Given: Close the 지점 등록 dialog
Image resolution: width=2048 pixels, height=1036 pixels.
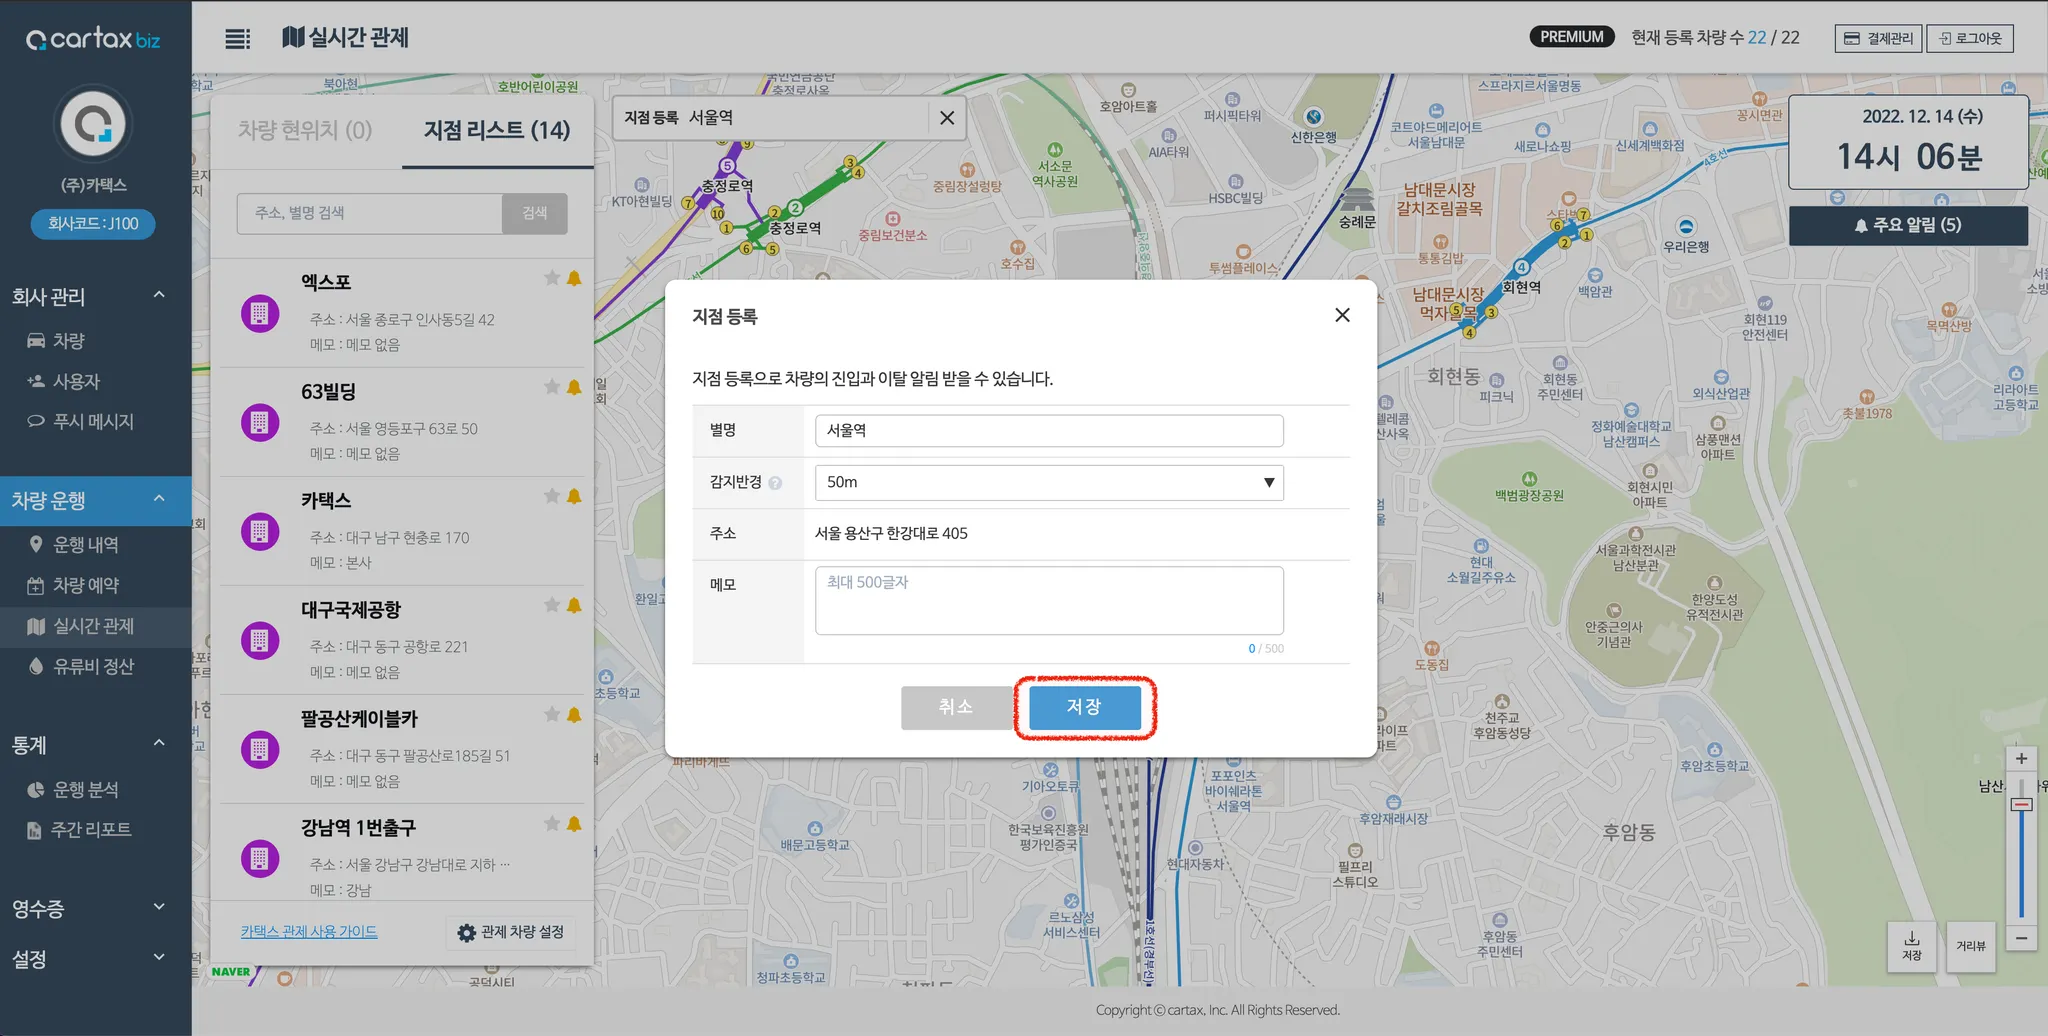Looking at the screenshot, I should tap(1342, 315).
